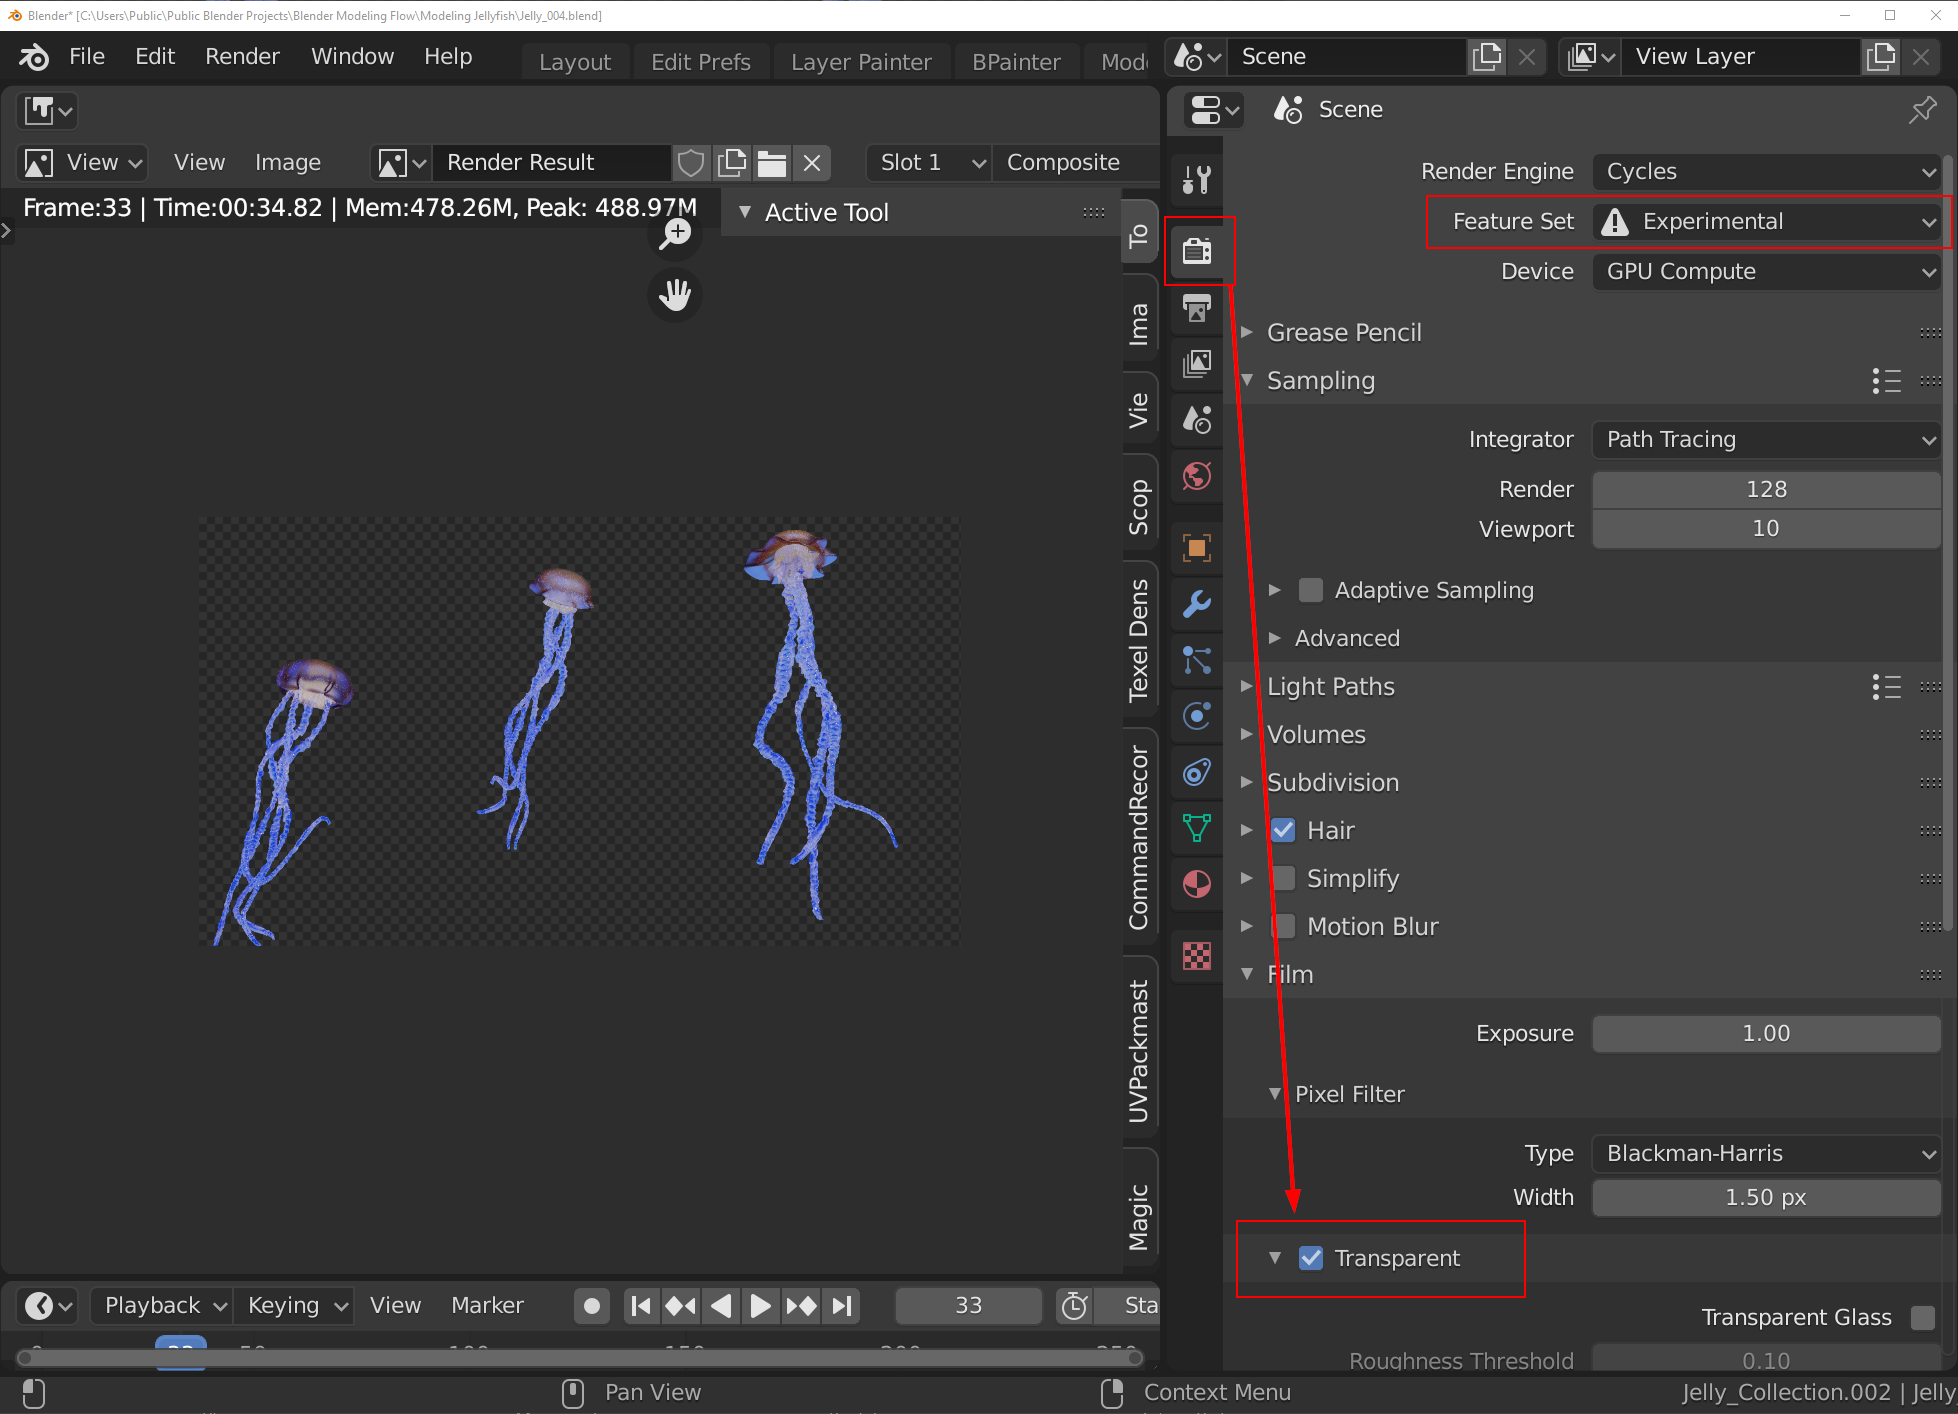Click the Exposure value slider

(1766, 1033)
